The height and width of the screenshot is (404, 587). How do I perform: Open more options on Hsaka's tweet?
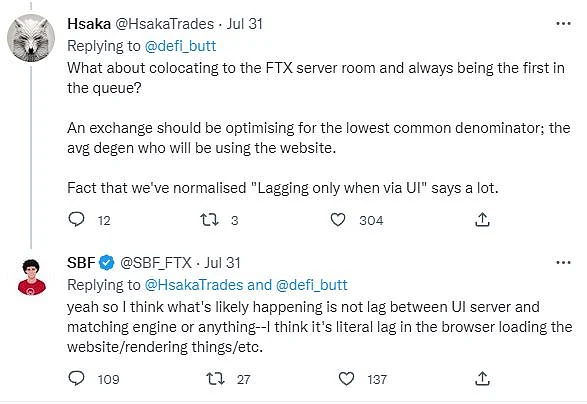point(563,24)
